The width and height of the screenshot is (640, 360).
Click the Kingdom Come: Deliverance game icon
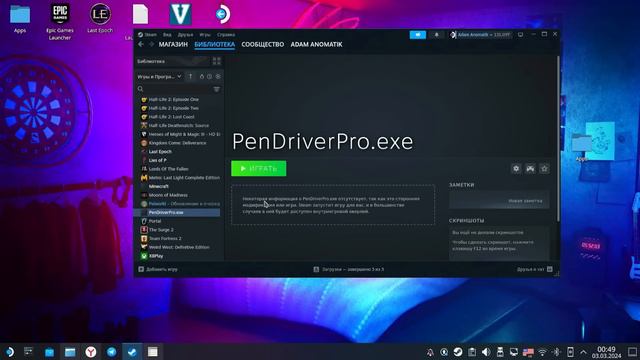[144, 143]
